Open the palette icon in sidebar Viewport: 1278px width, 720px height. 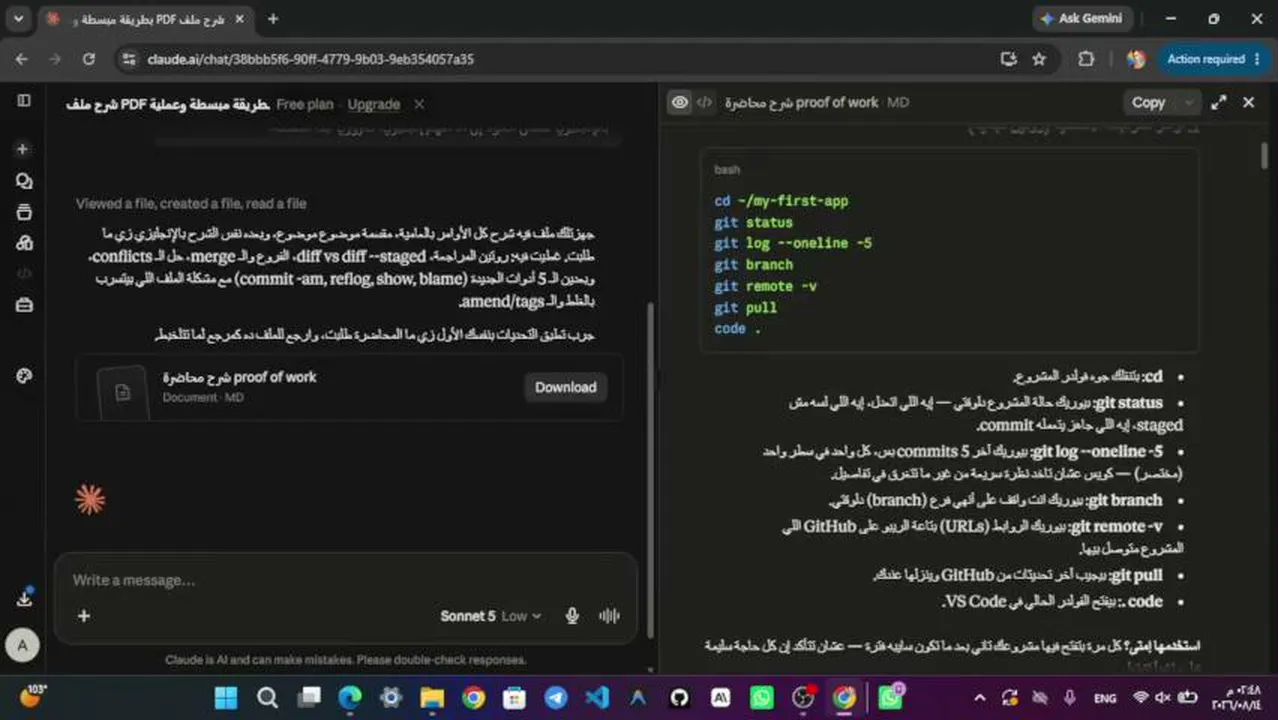coord(24,376)
